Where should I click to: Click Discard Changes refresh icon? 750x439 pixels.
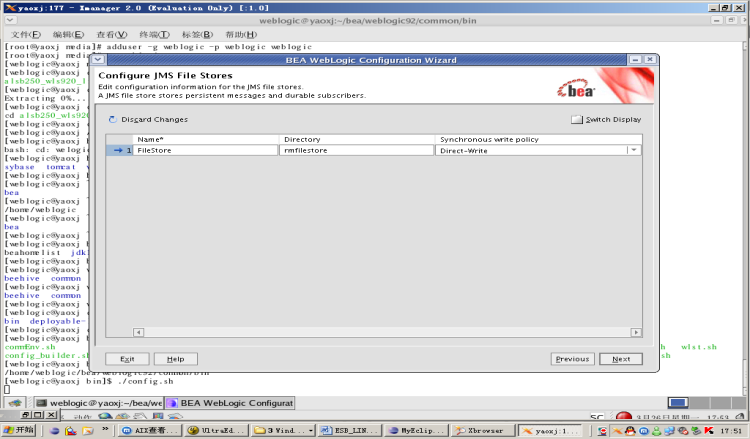tap(112, 119)
